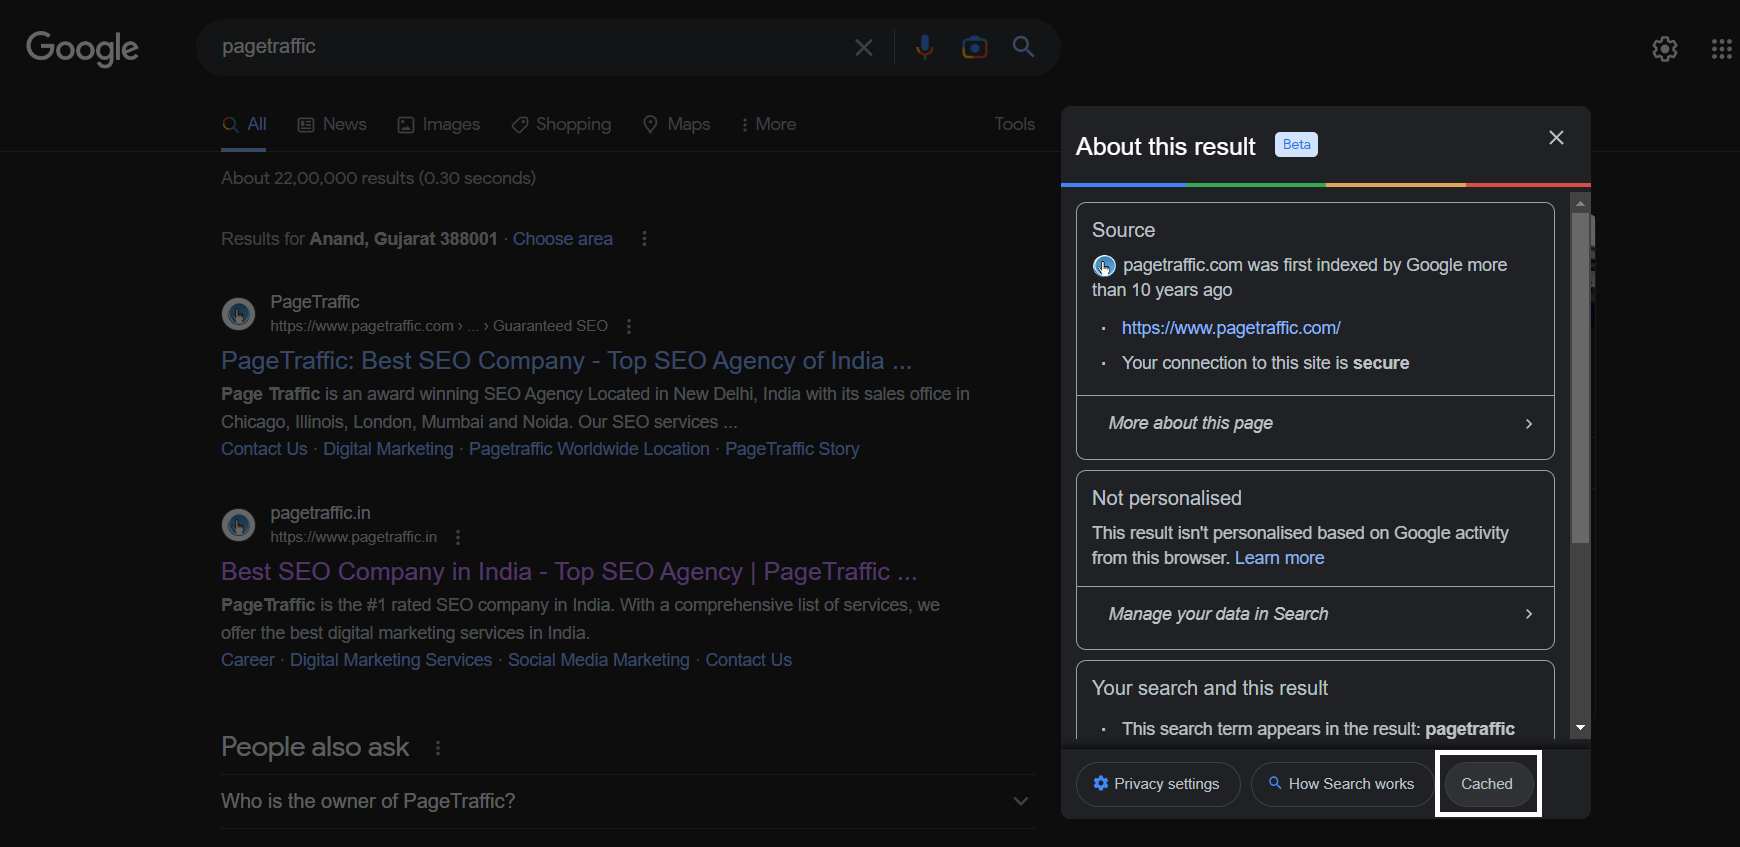Open the three-dot menu beside Choose area
The image size is (1740, 847).
[644, 239]
